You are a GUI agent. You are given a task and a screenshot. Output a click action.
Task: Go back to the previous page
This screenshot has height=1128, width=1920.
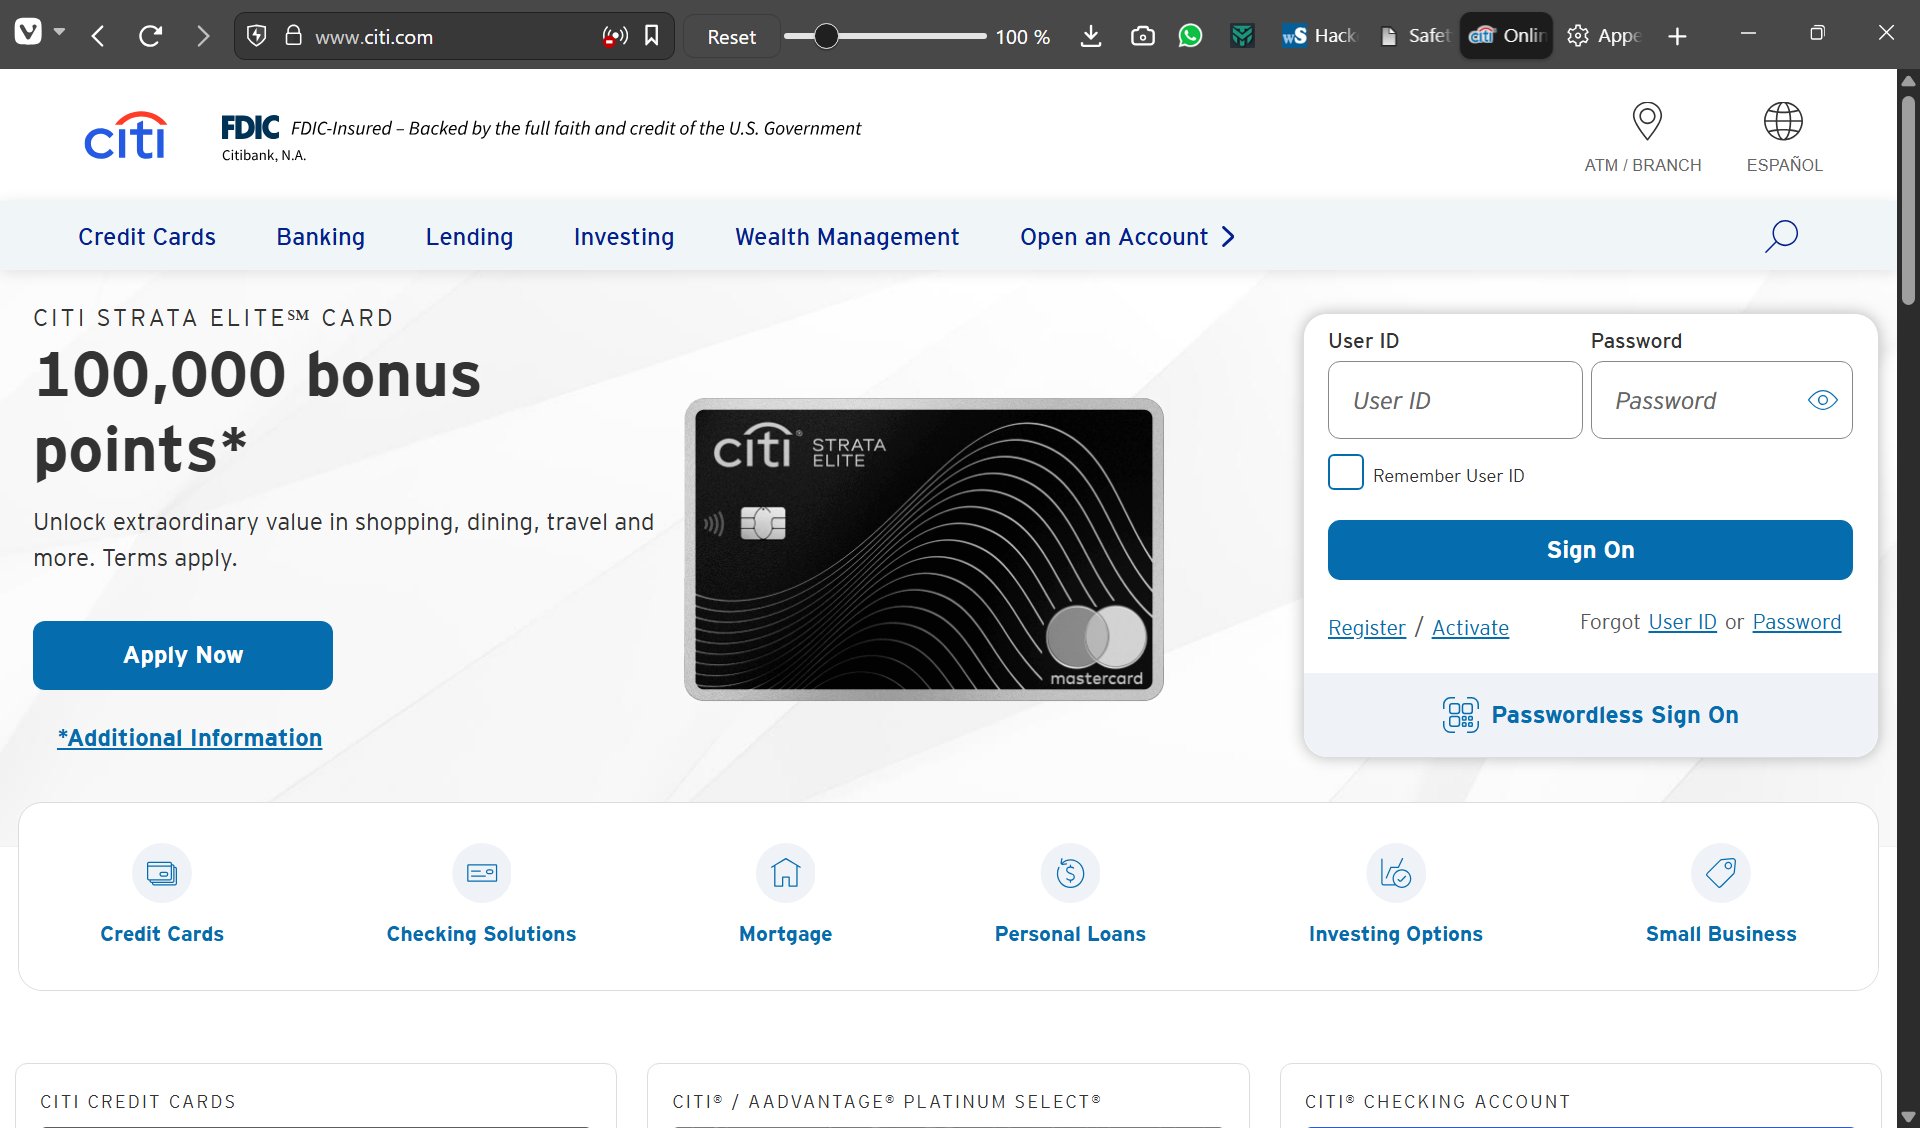98,37
